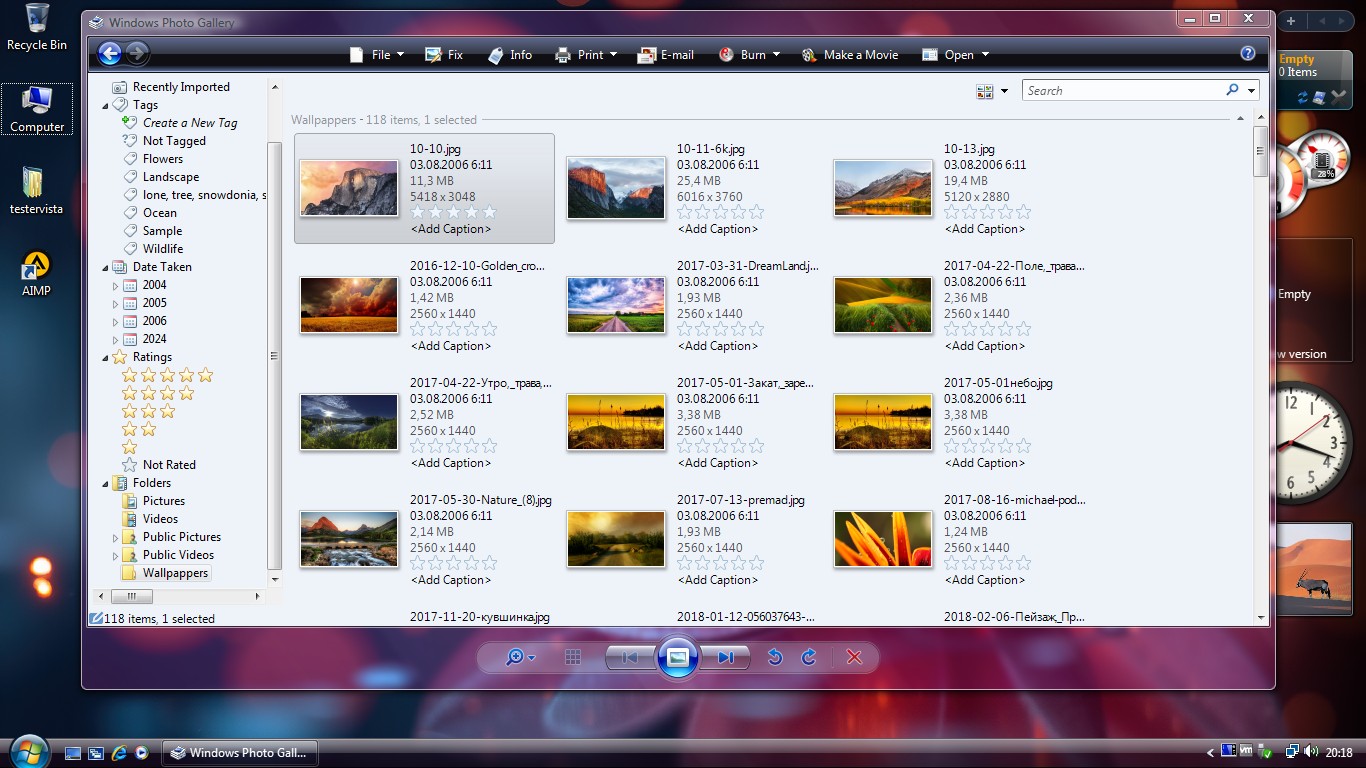Open the File menu
Screen dimensions: 1366x768
point(377,55)
